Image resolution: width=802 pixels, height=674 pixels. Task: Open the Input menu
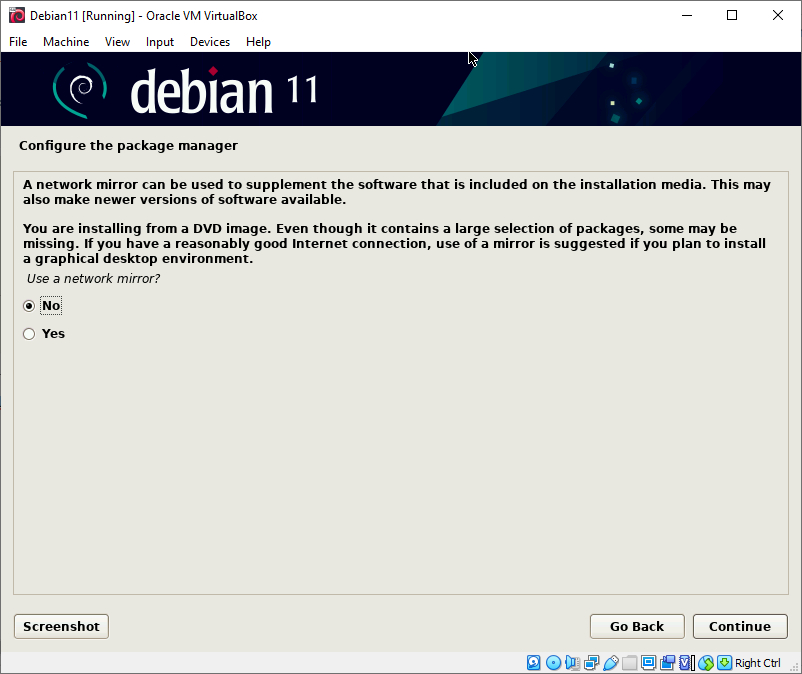click(x=159, y=42)
